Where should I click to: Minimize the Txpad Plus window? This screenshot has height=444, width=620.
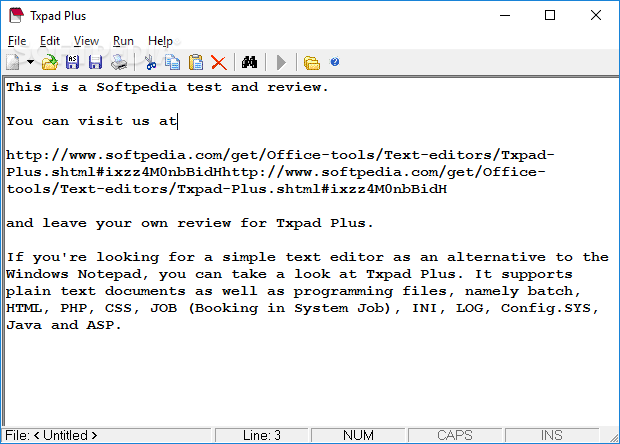(x=505, y=15)
